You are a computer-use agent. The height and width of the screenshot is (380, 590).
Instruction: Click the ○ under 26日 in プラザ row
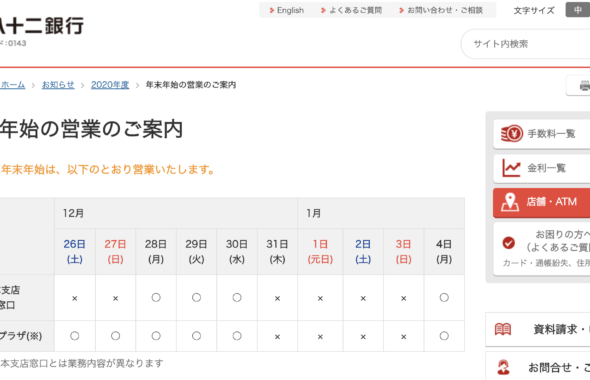coord(75,336)
